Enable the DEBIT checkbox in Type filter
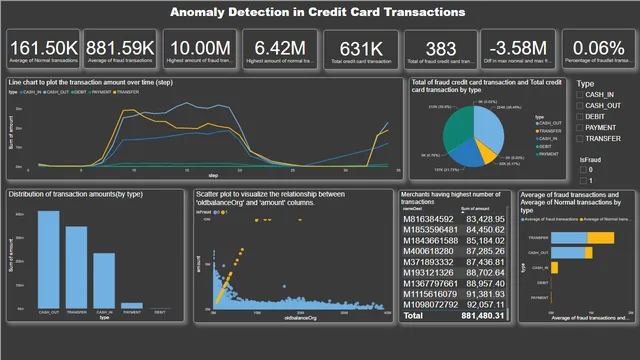This screenshot has width=640, height=360. click(580, 117)
